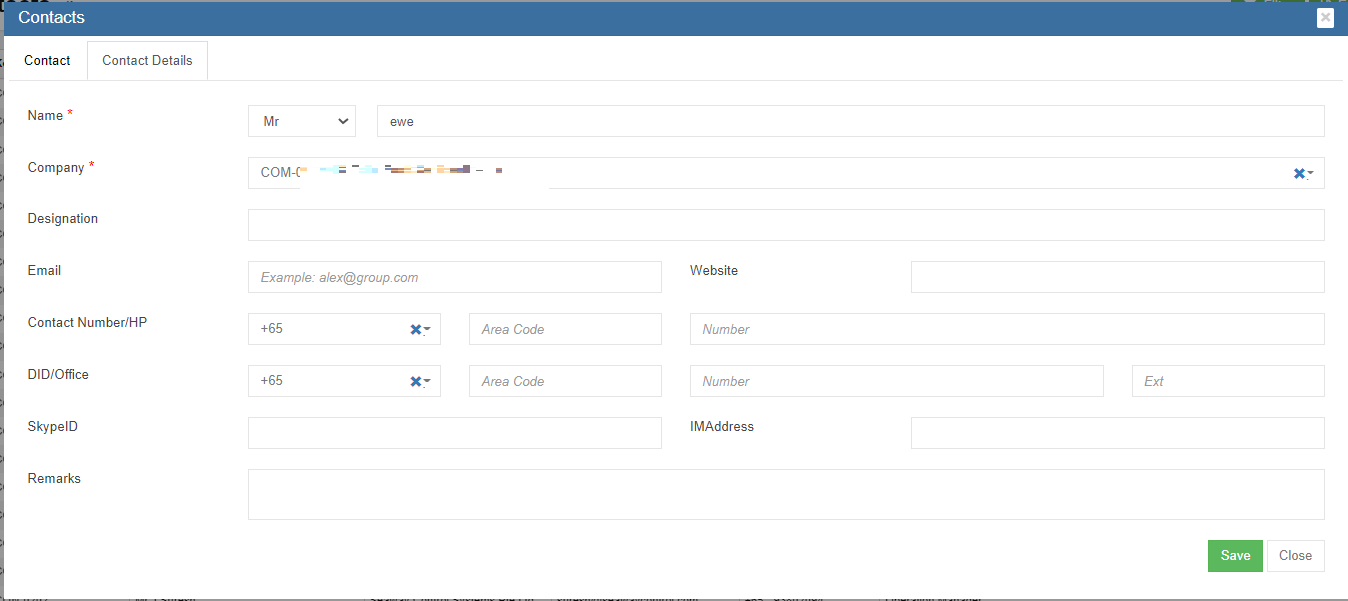Image resolution: width=1348 pixels, height=601 pixels.
Task: Close the Contacts dialog with X icon
Action: [x=1325, y=18]
